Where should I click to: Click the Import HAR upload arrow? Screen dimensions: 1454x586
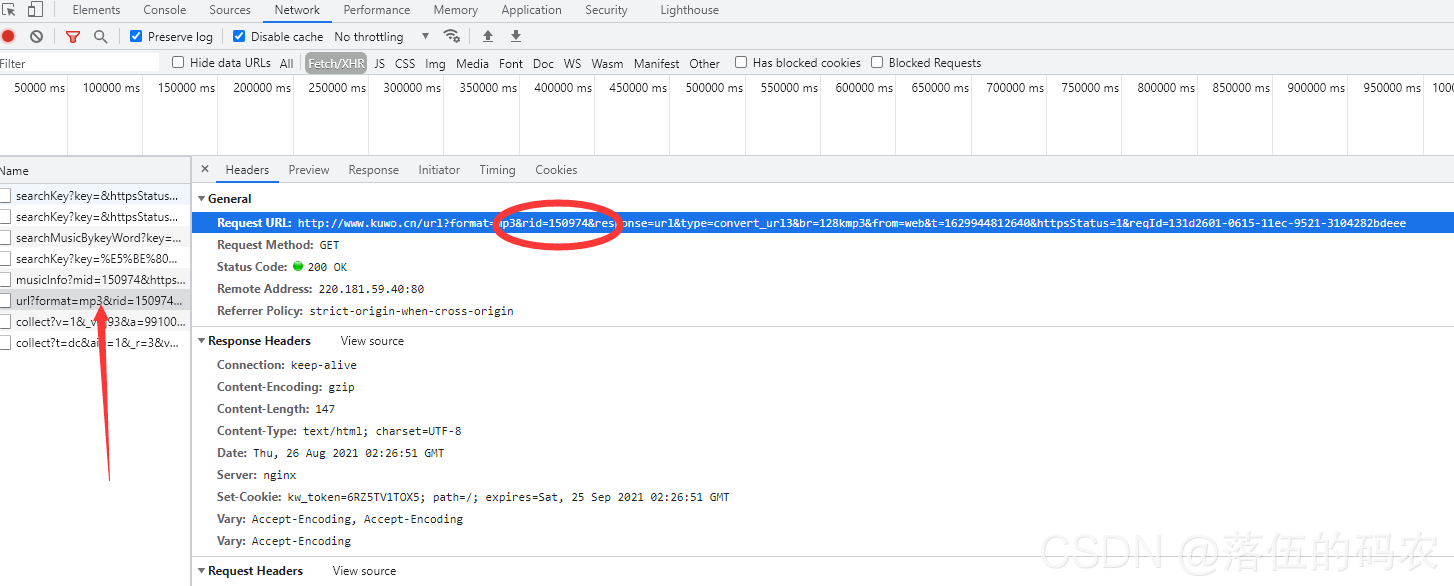tap(488, 36)
